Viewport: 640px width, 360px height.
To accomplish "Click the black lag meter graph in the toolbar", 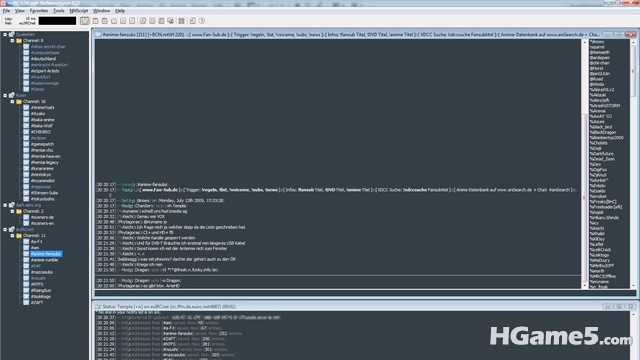I will [x=57, y=21].
